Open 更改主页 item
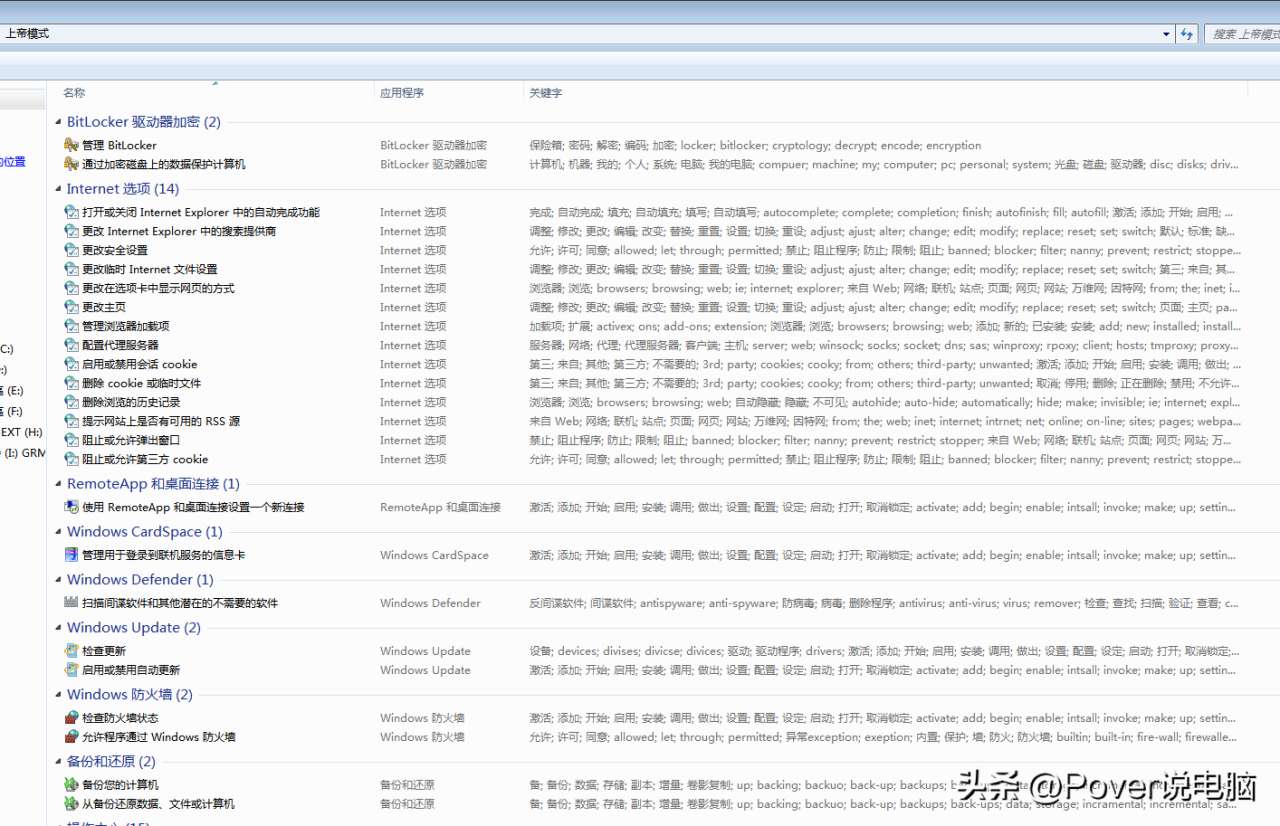Viewport: 1280px width, 826px height. 104,307
